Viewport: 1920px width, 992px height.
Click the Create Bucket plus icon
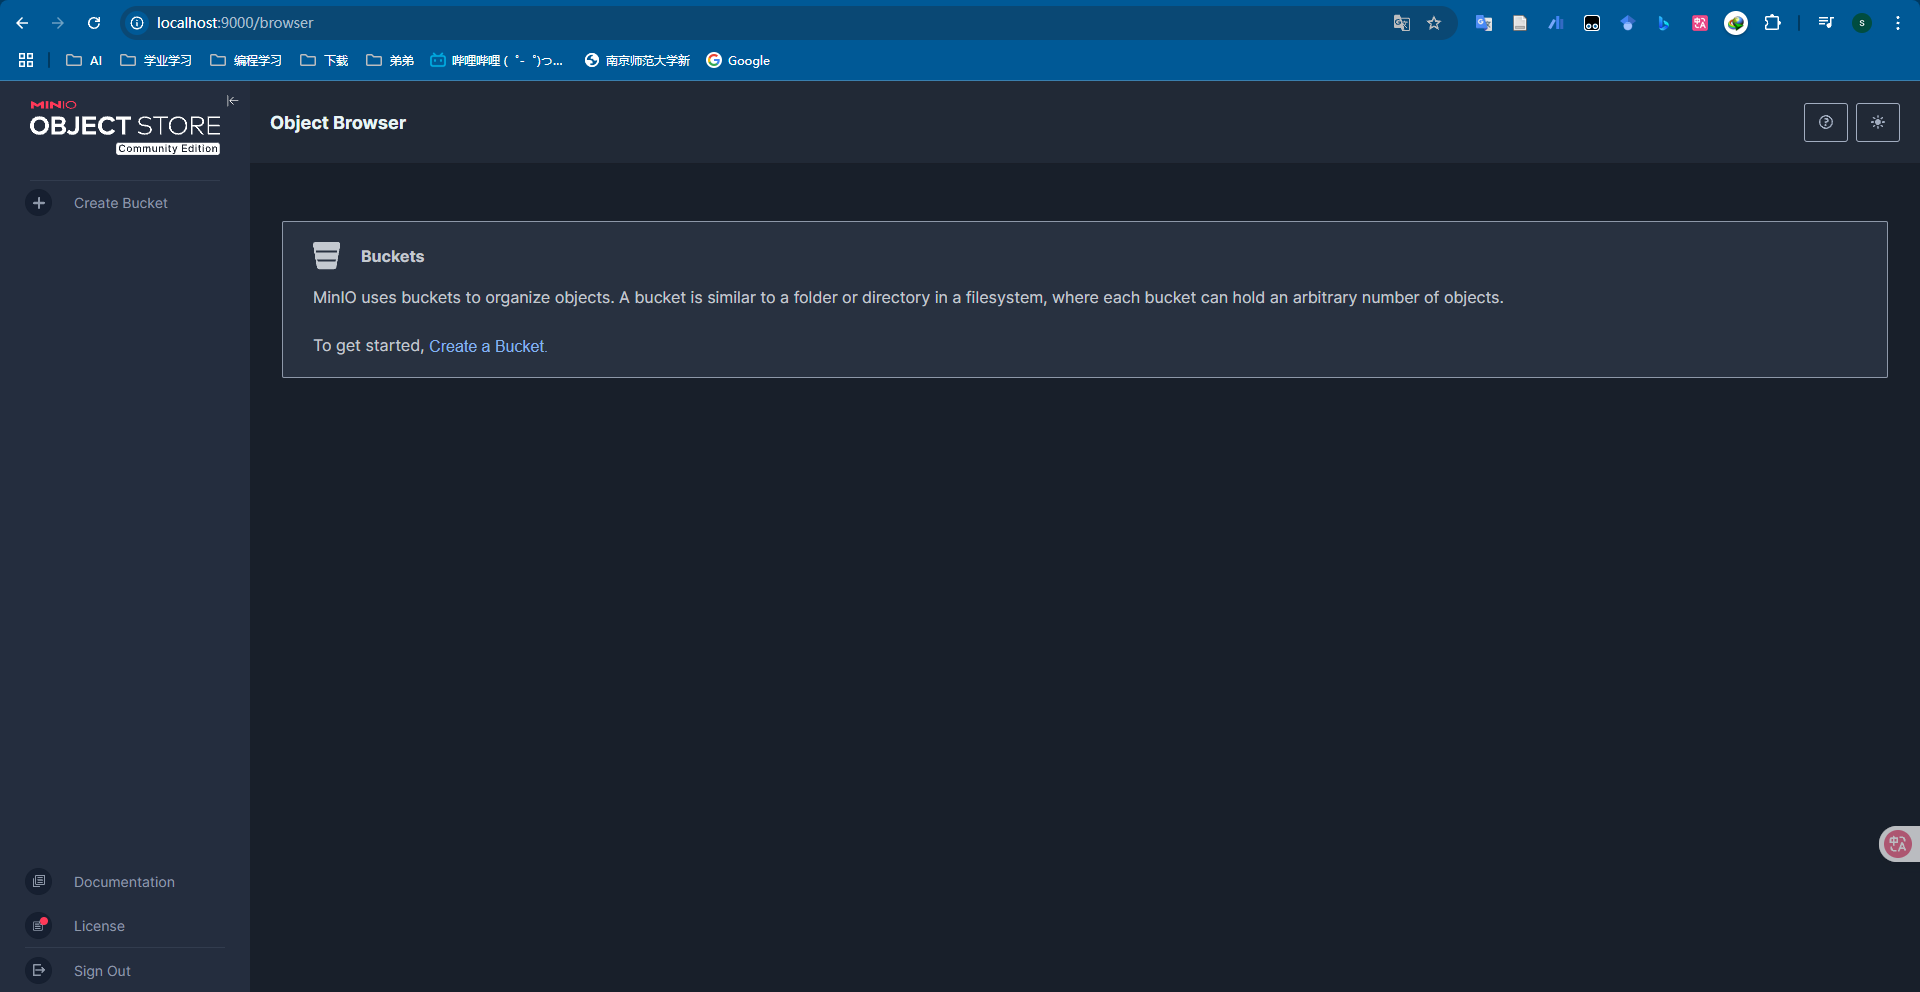tap(39, 203)
